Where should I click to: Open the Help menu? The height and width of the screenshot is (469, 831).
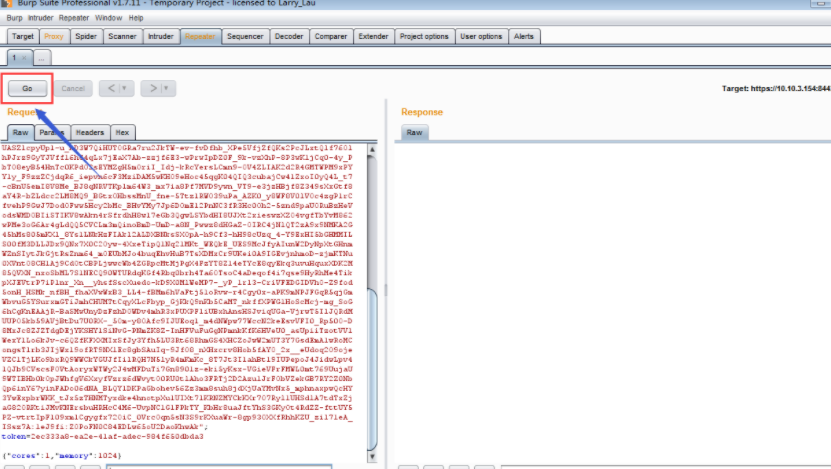136,18
